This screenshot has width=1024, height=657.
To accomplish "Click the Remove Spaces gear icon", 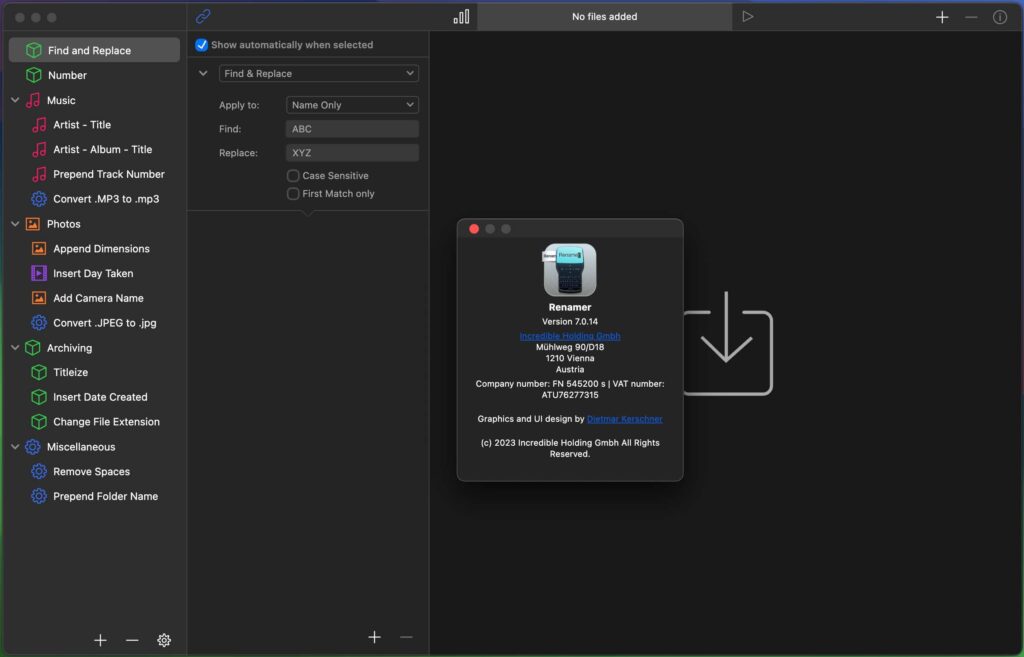I will [x=38, y=471].
